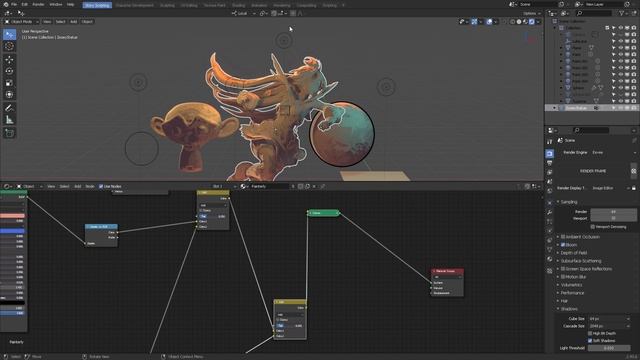This screenshot has height=360, width=640.
Task: Open Modifiers properties tab
Action: [x=549, y=212]
